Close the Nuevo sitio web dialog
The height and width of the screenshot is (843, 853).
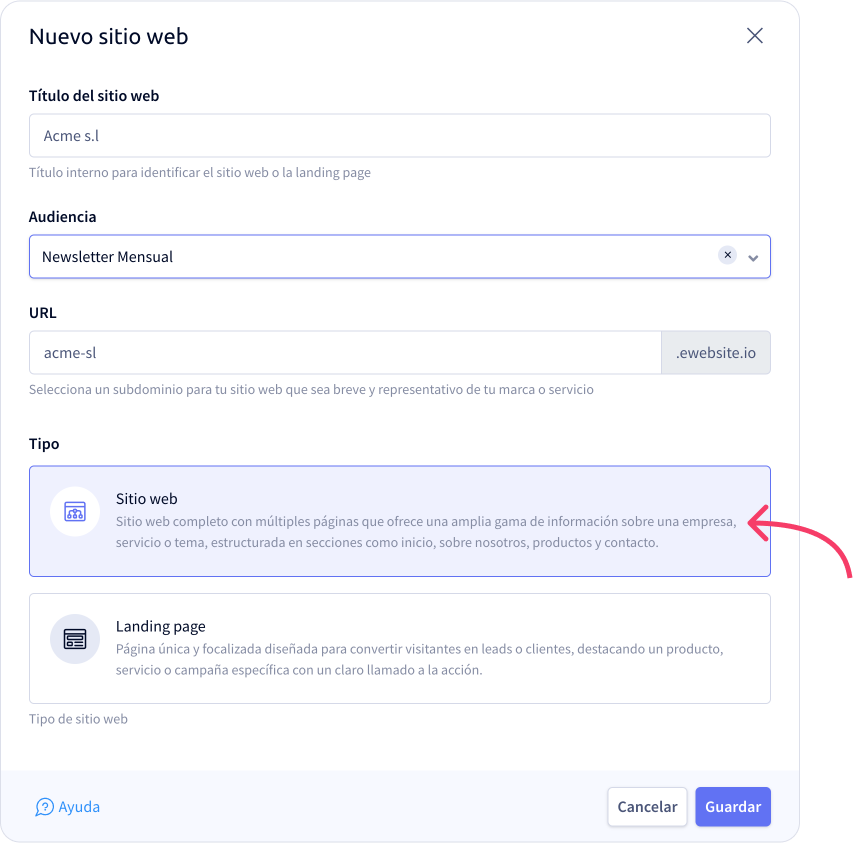pos(755,36)
